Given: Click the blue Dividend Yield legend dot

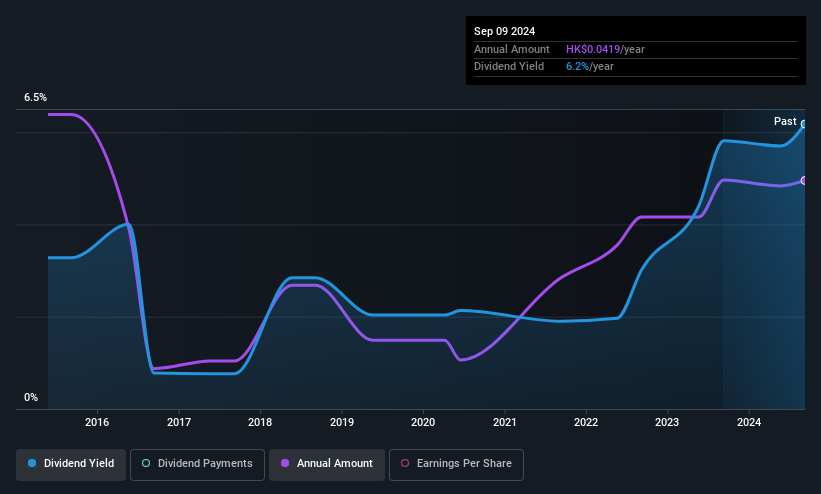Looking at the screenshot, I should [x=32, y=463].
